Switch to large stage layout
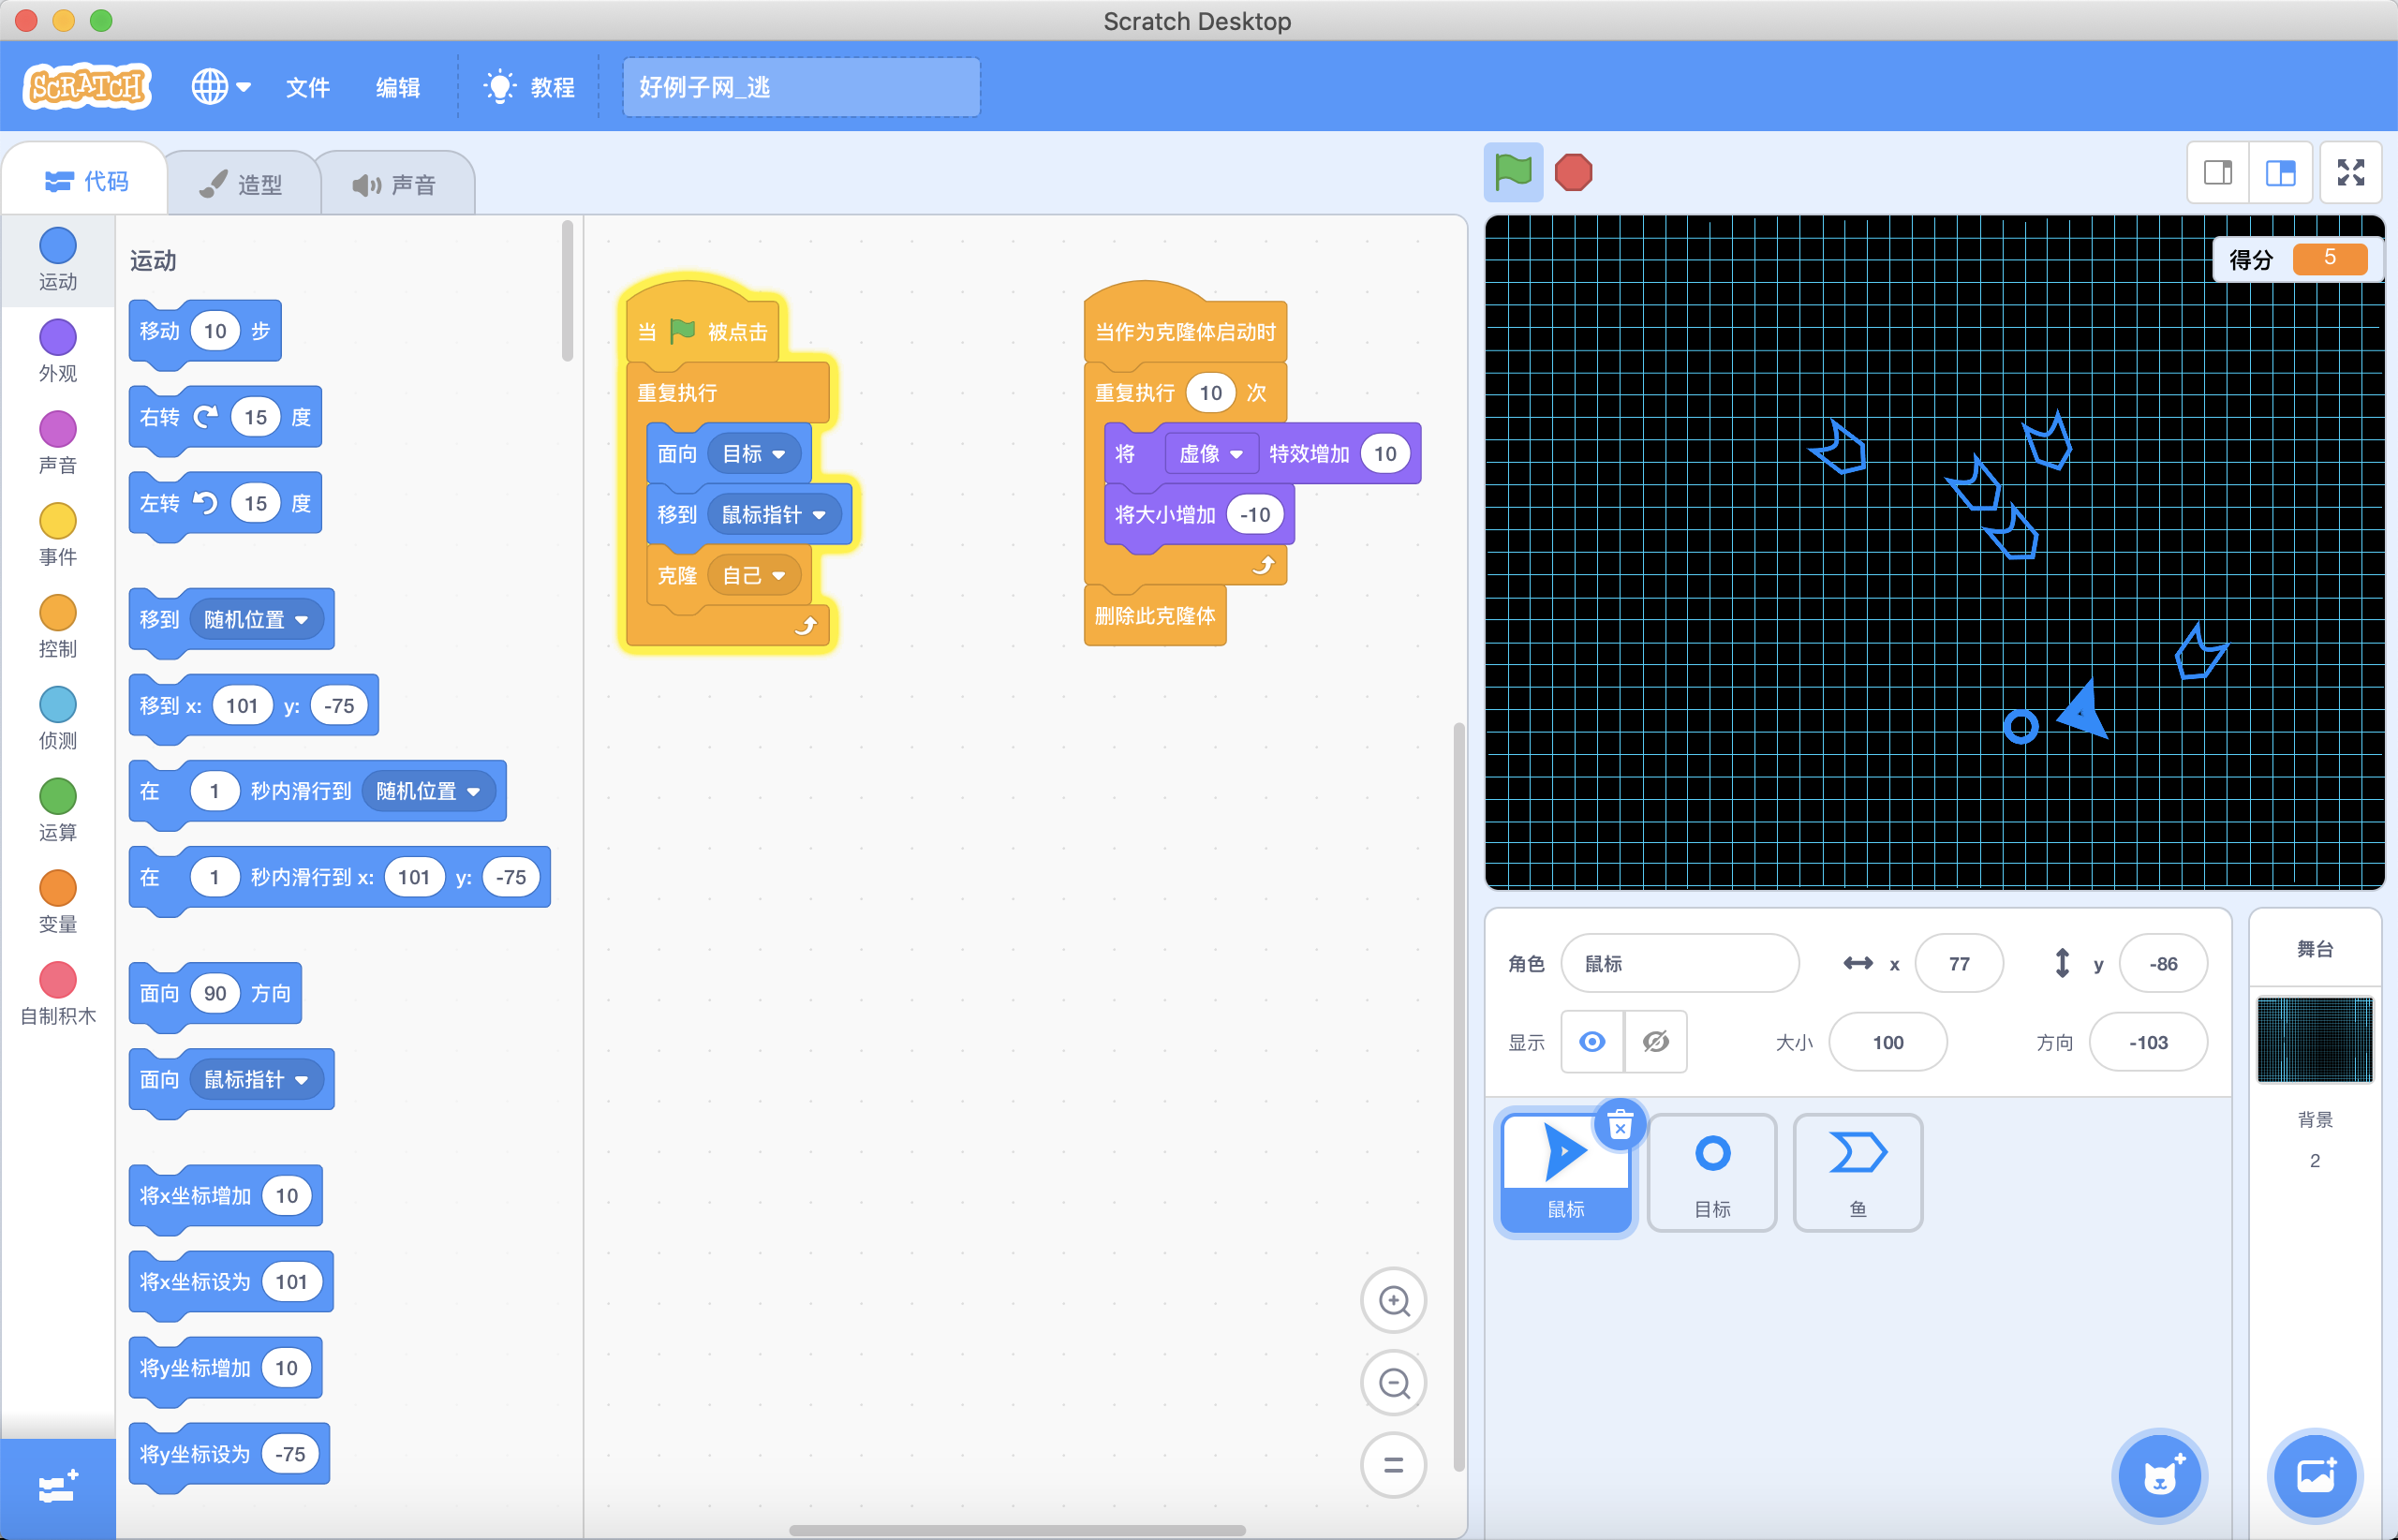 click(x=2280, y=173)
